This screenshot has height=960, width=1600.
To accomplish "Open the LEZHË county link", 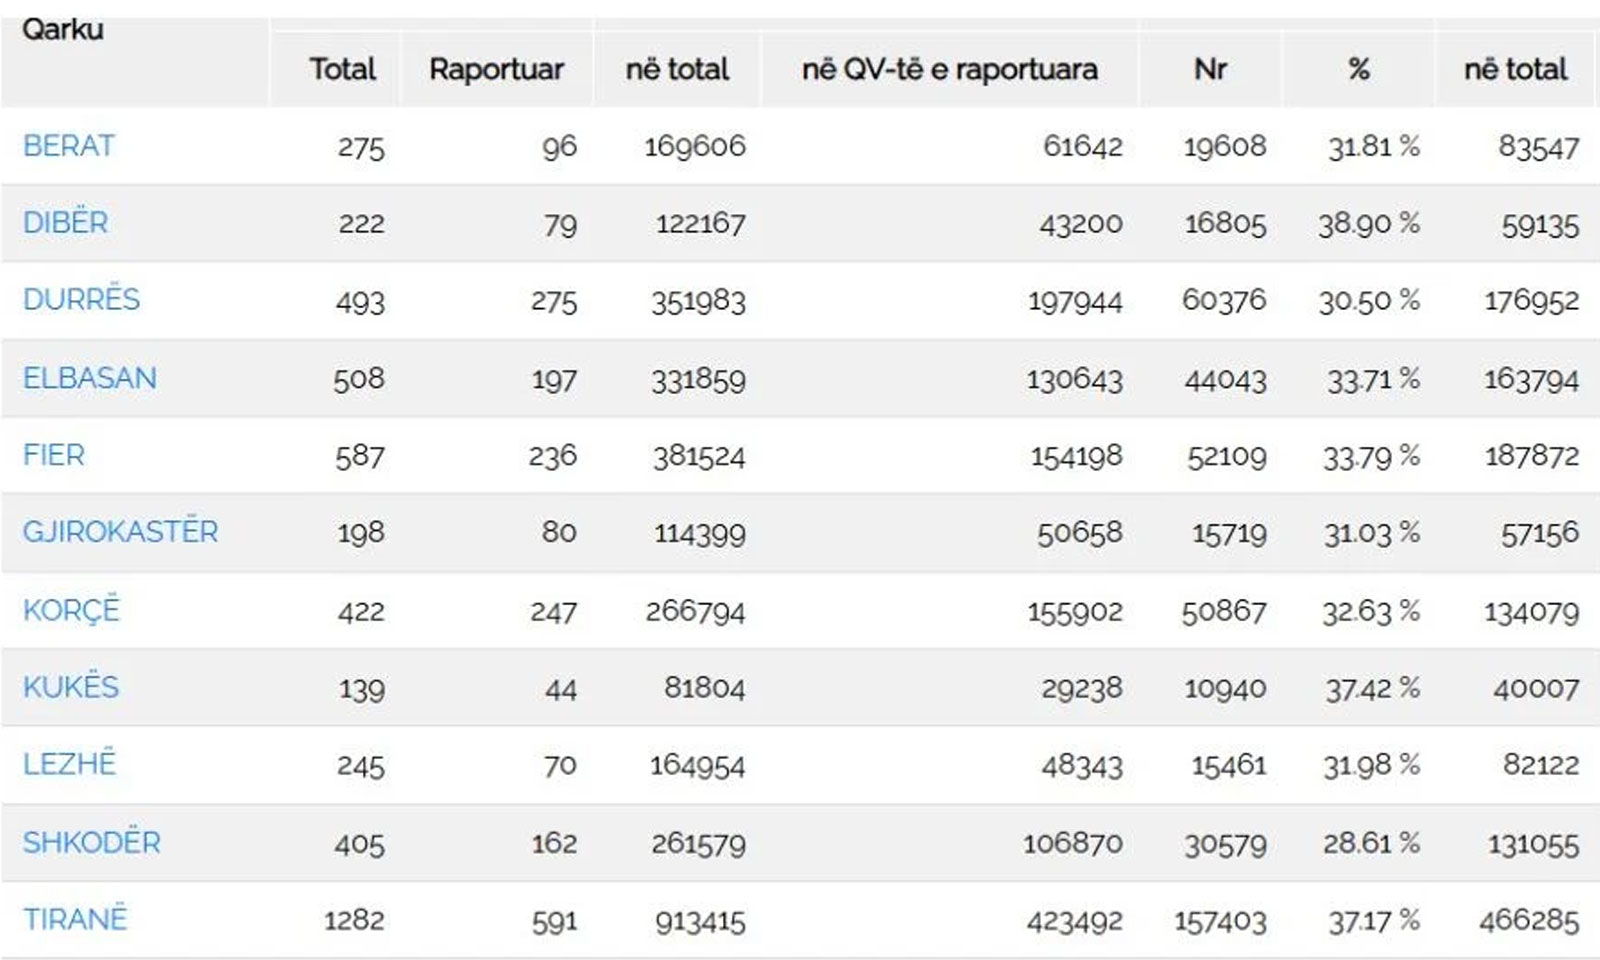I will 70,763.
